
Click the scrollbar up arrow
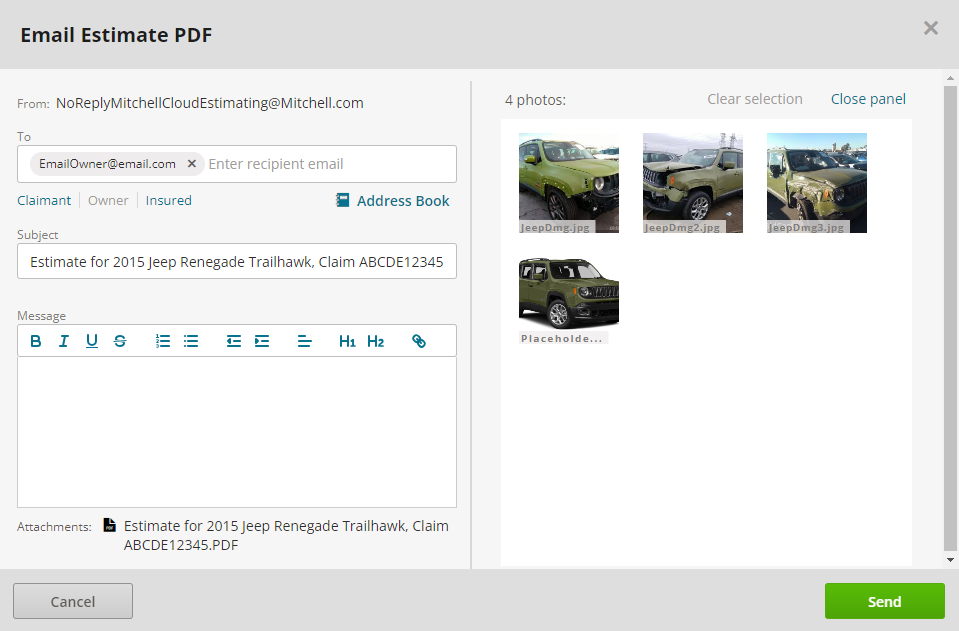[x=950, y=78]
